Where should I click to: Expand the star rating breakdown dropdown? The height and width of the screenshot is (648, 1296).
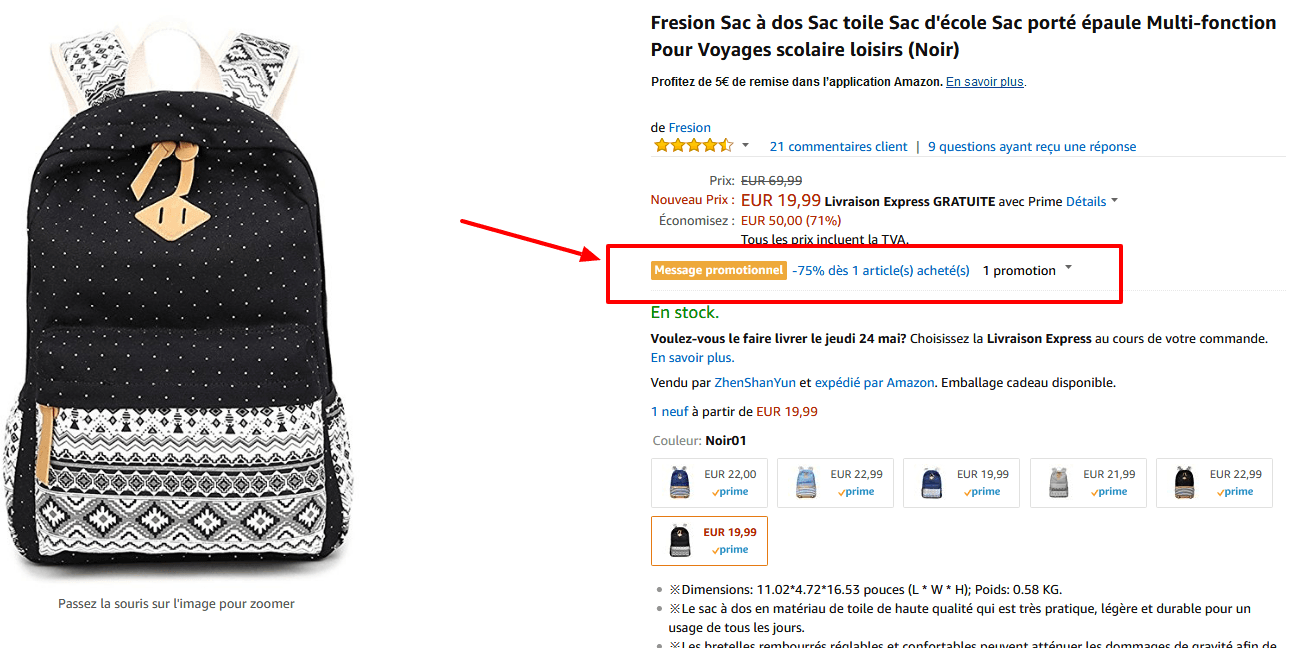744,144
